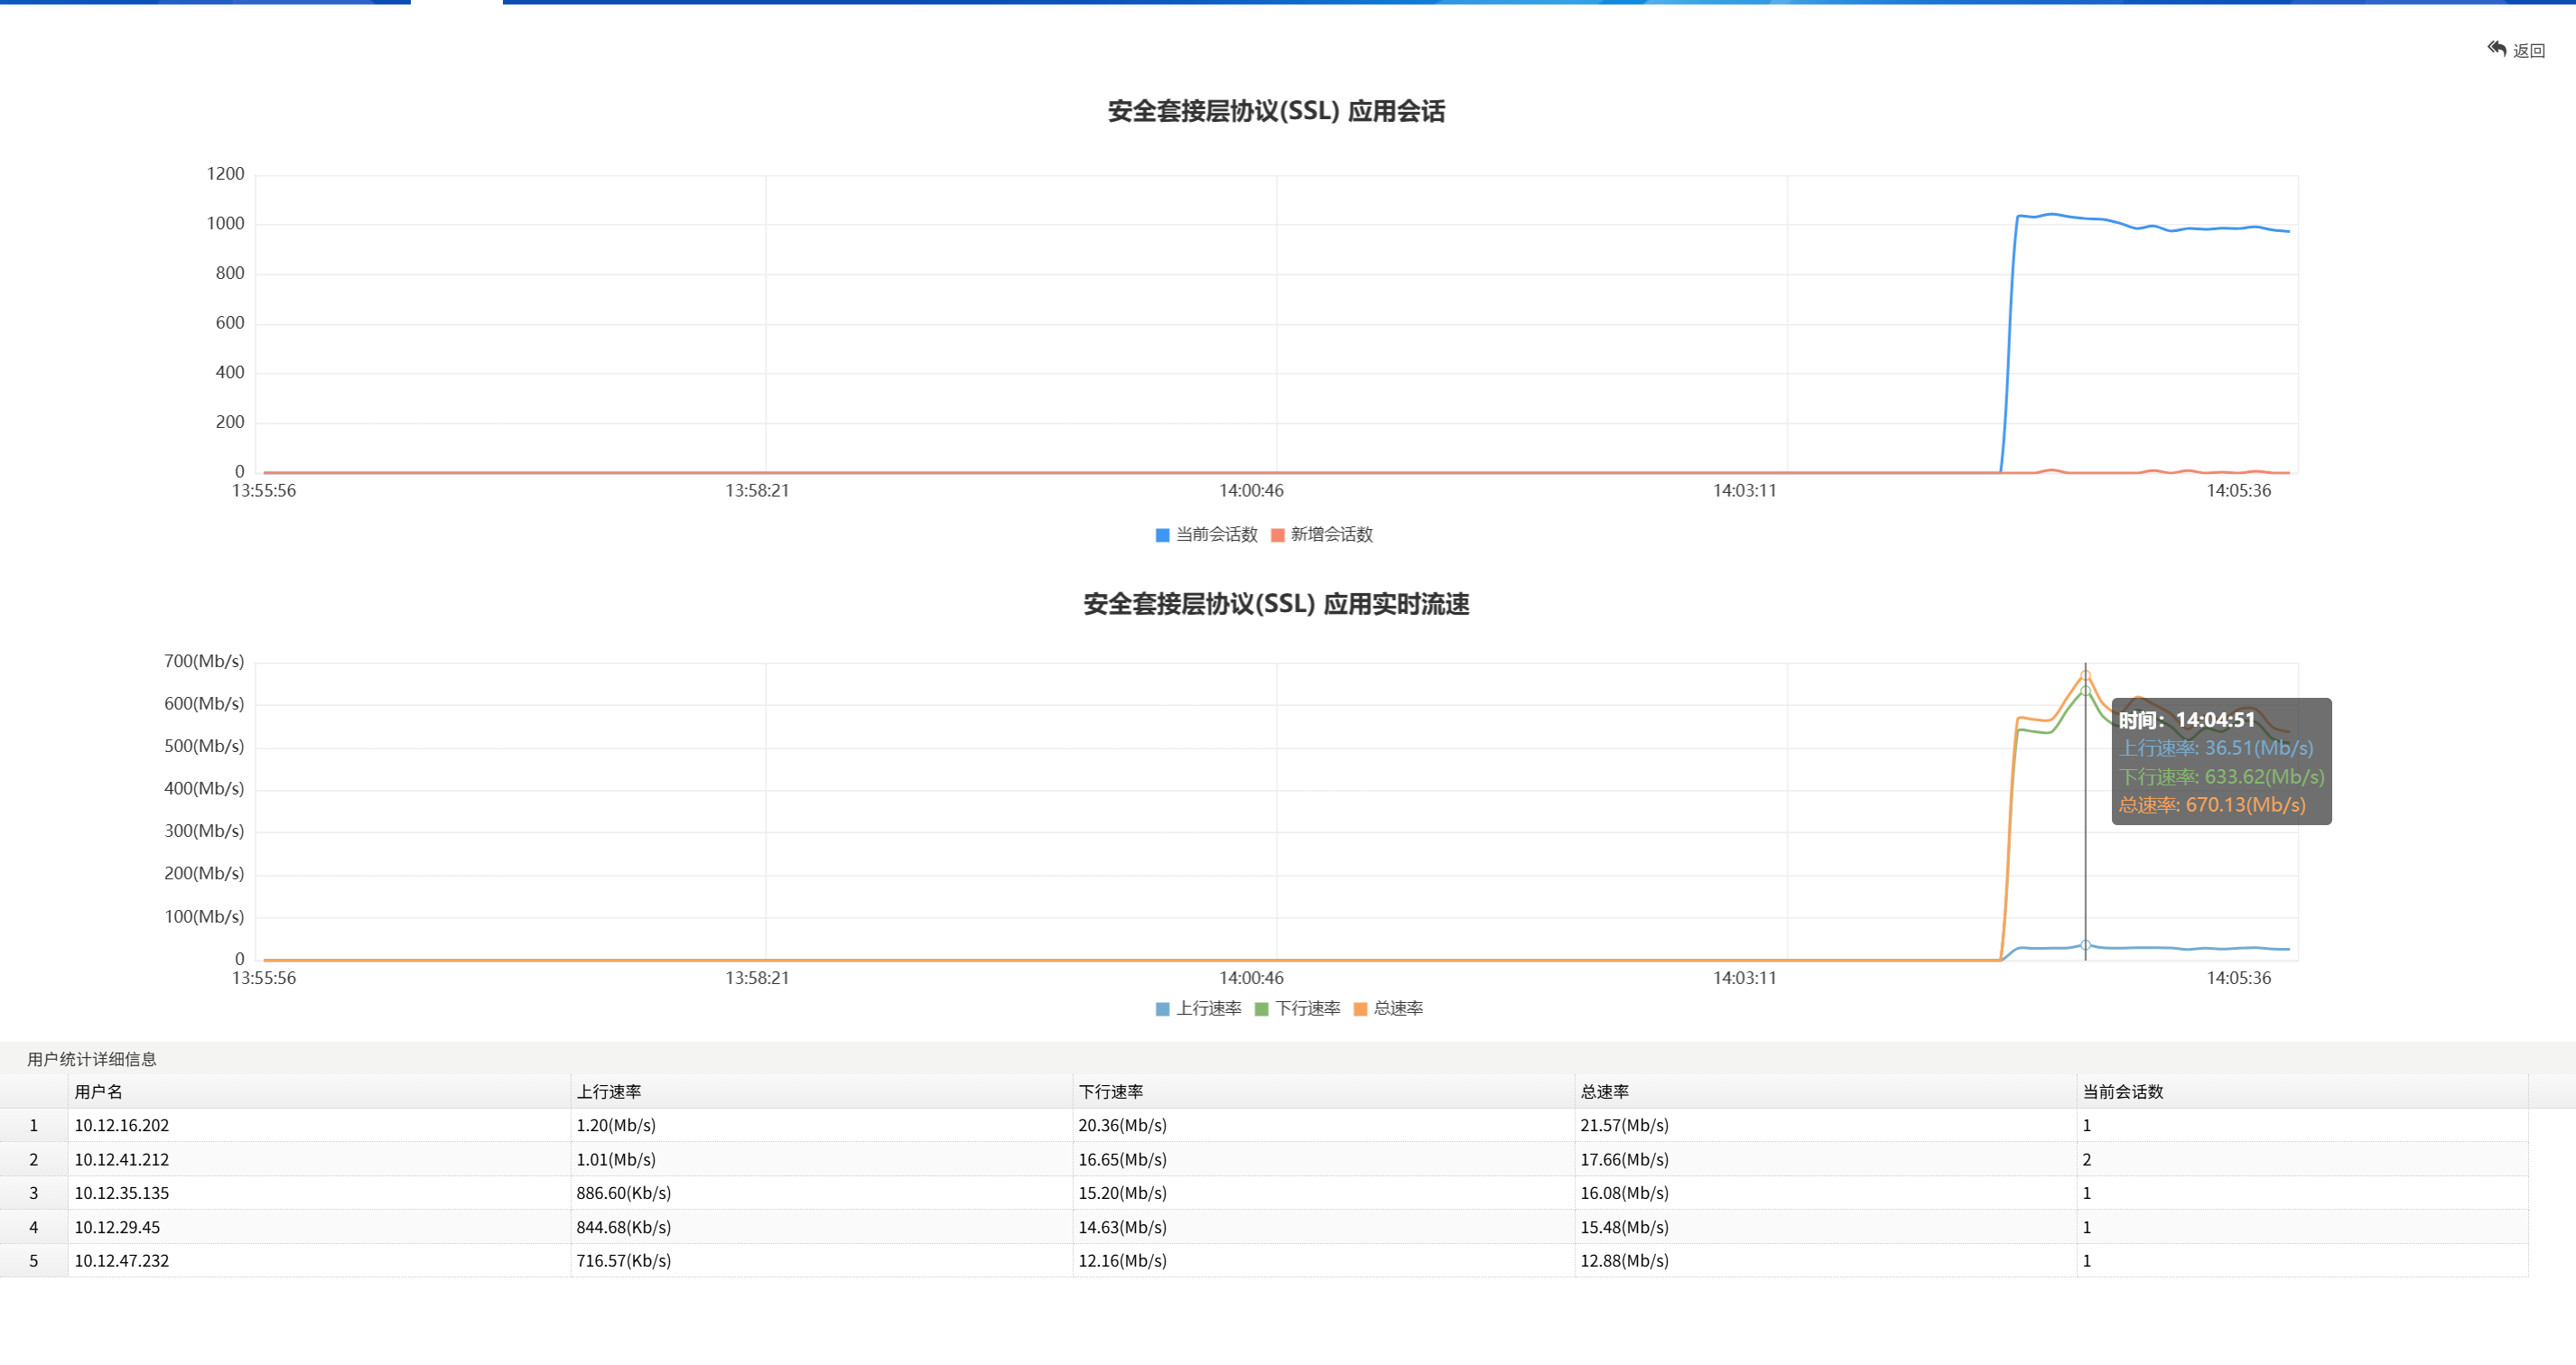Screen dimensions: 2576x1365
Task: Select user row 10.12.47.232
Action: coord(121,1261)
